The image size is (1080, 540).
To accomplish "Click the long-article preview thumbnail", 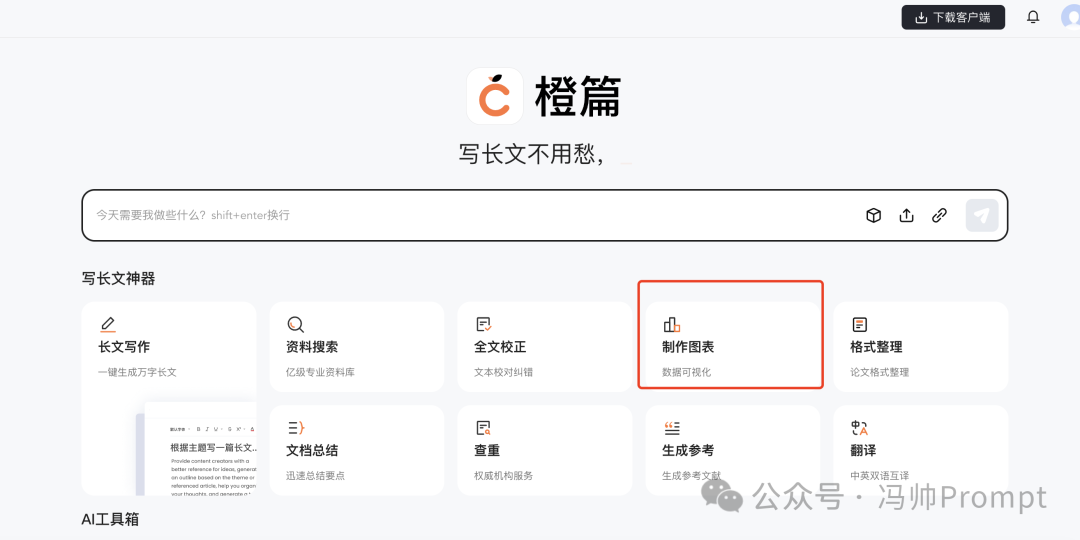I will click(200, 450).
